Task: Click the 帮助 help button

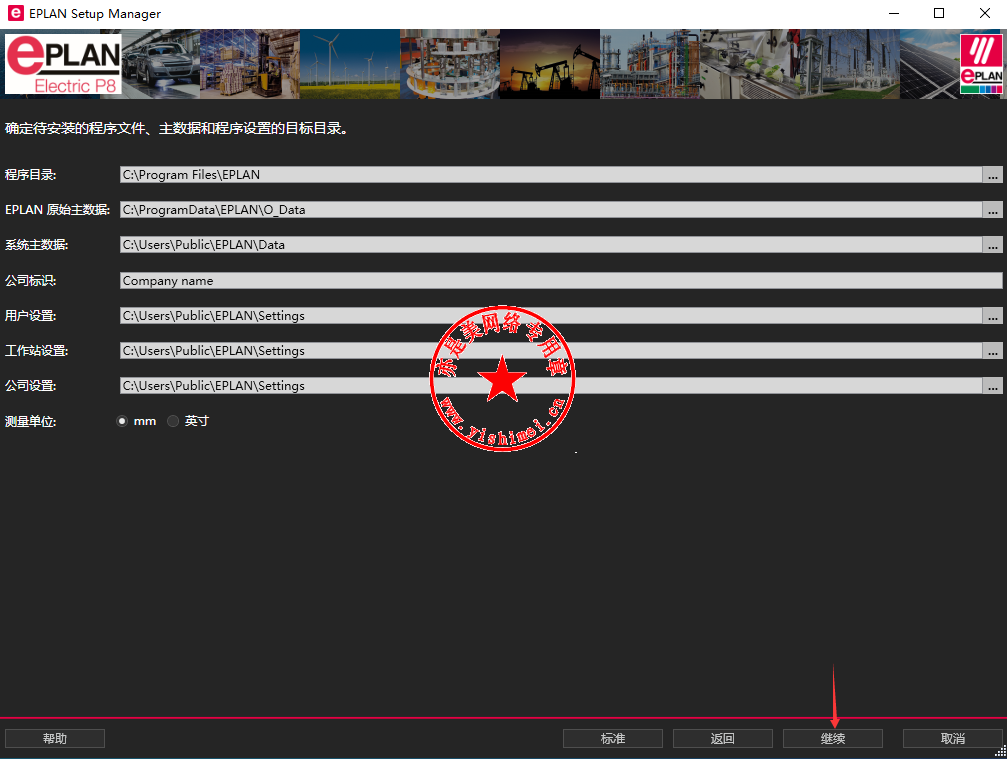Action: [55, 738]
